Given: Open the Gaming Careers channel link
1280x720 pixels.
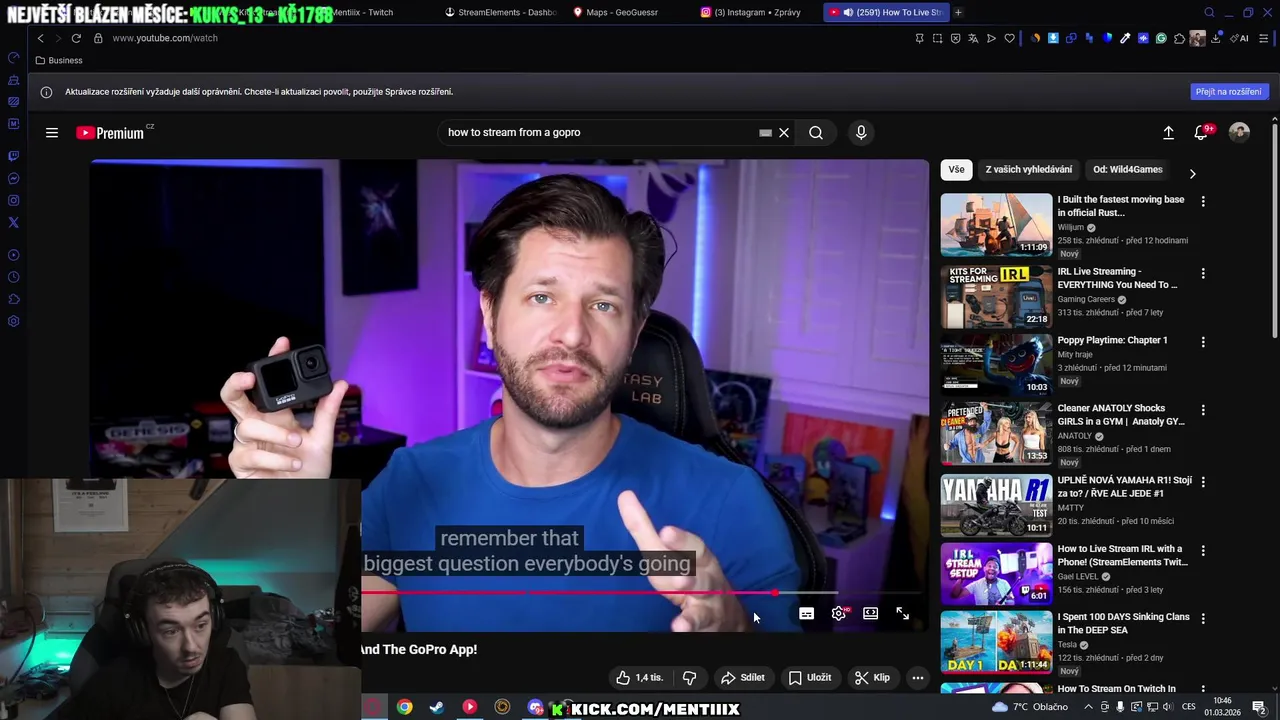Looking at the screenshot, I should click(x=1086, y=299).
